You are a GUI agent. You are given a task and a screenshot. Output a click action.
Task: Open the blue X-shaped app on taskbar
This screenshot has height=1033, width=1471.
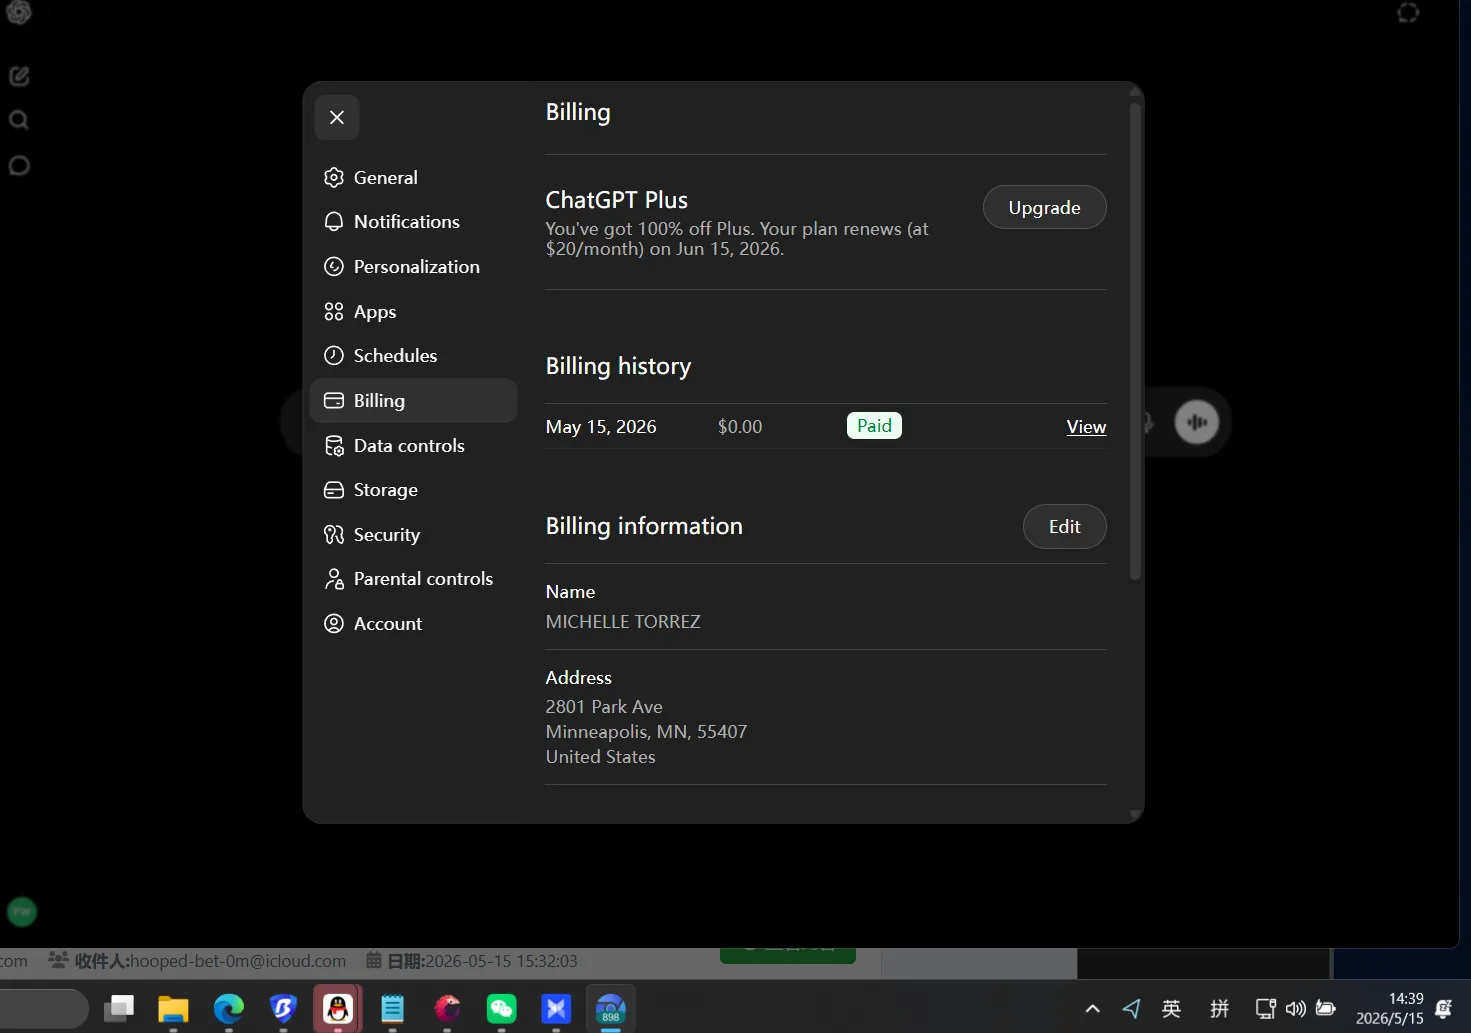point(556,1008)
